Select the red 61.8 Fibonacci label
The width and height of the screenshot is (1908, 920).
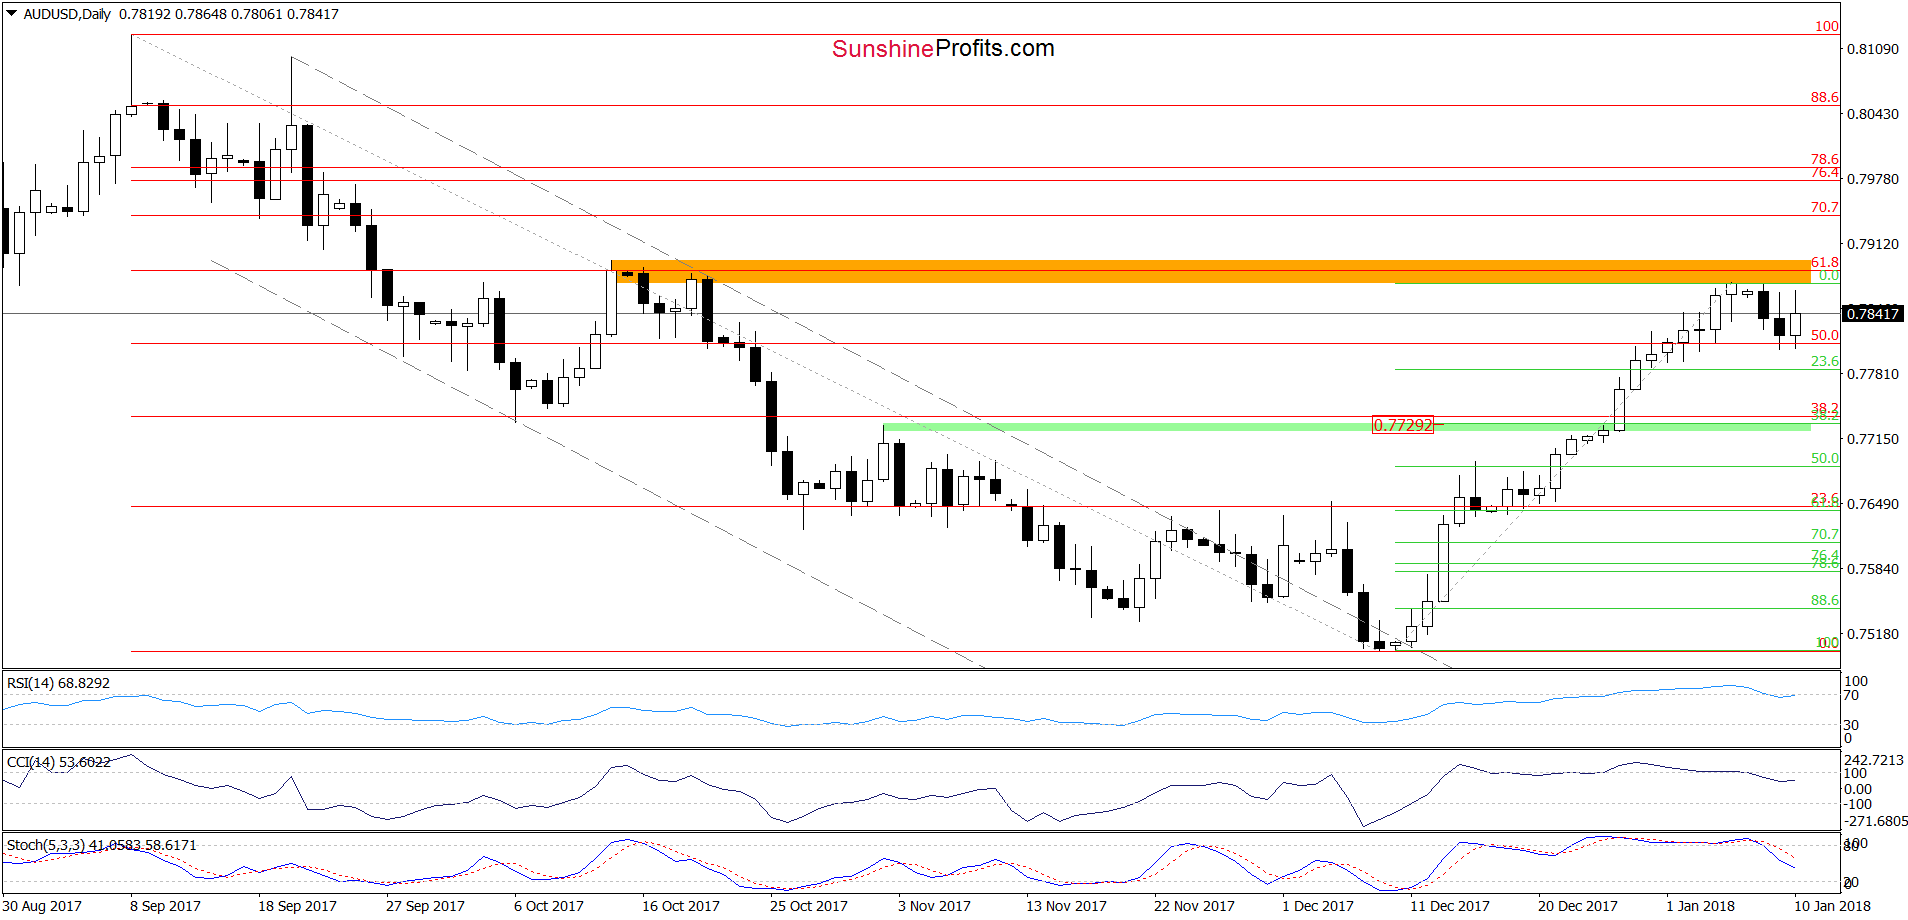[1824, 262]
